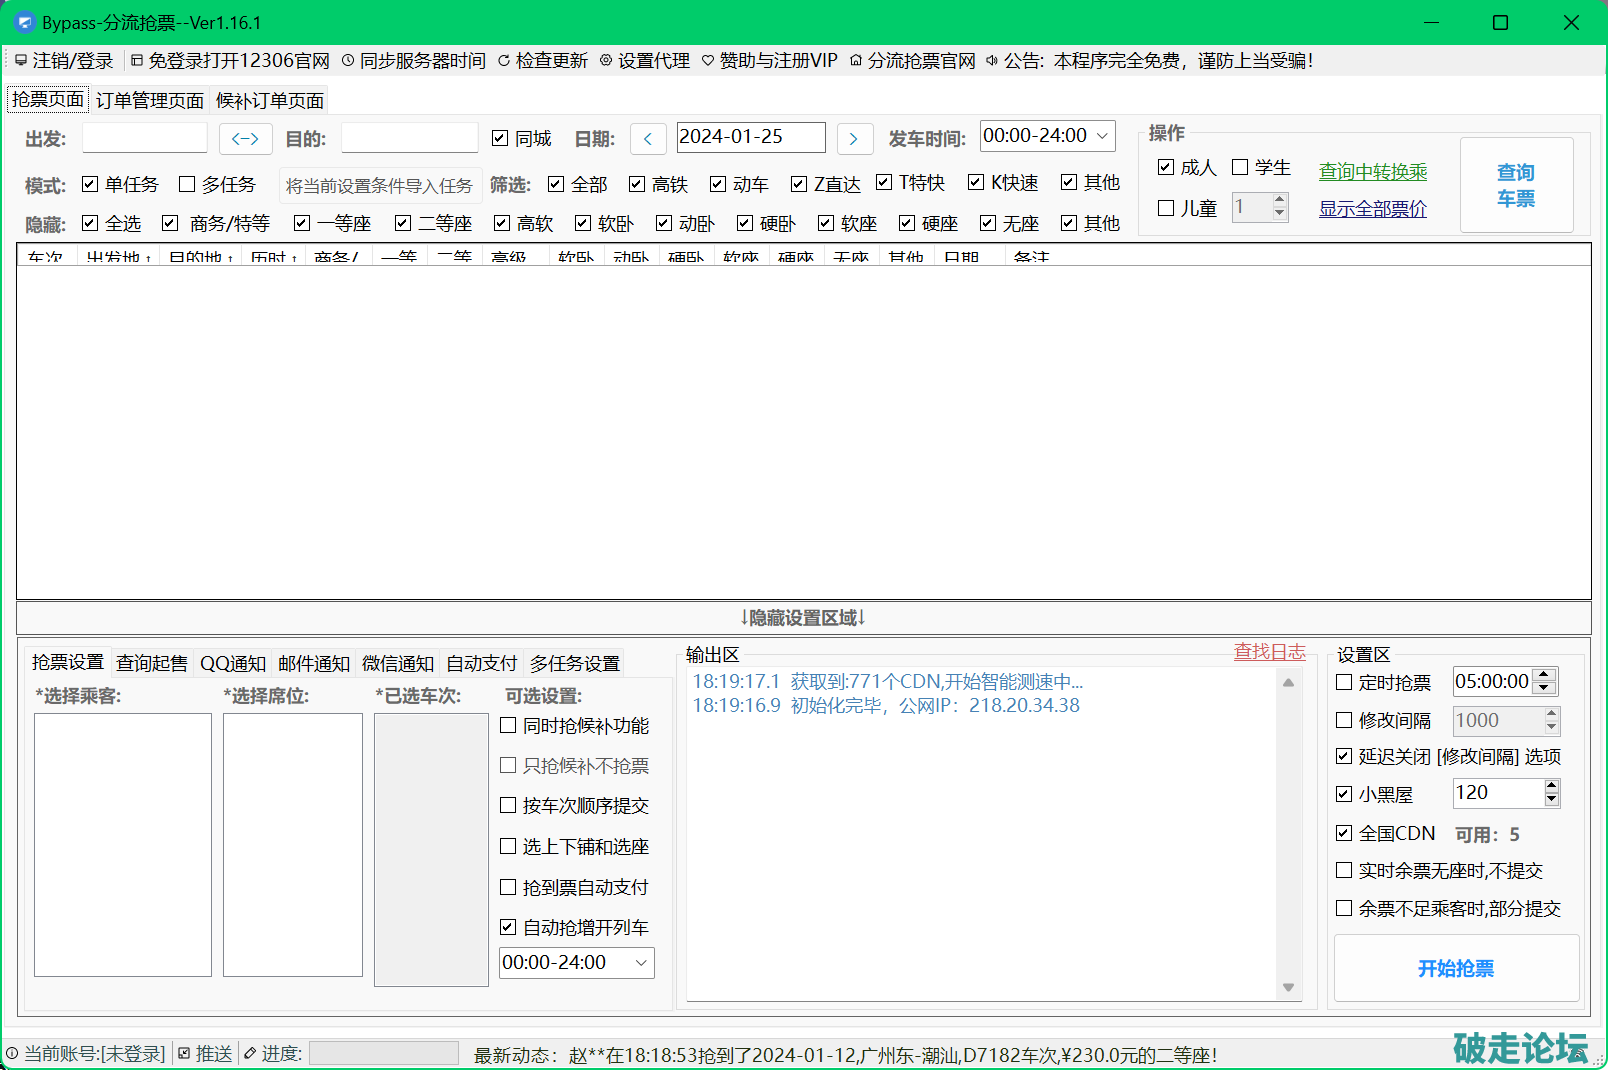Go to previous date arrow

648,139
